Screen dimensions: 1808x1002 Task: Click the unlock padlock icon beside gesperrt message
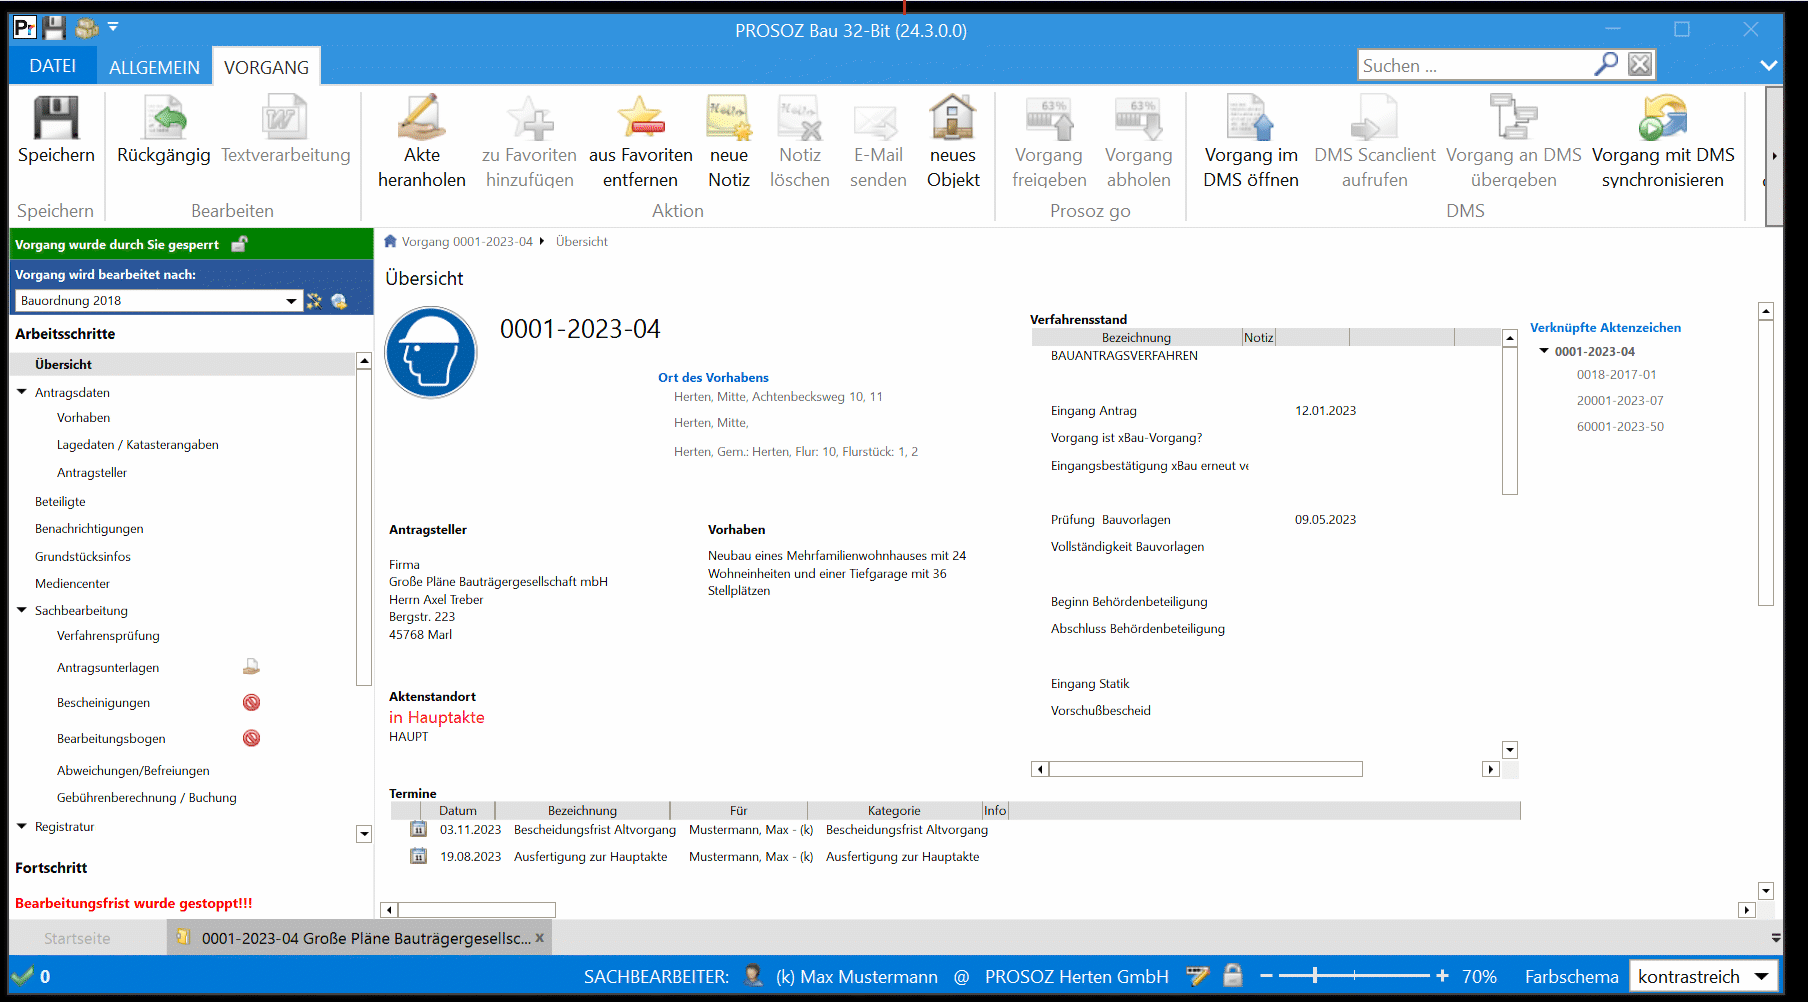tap(240, 244)
